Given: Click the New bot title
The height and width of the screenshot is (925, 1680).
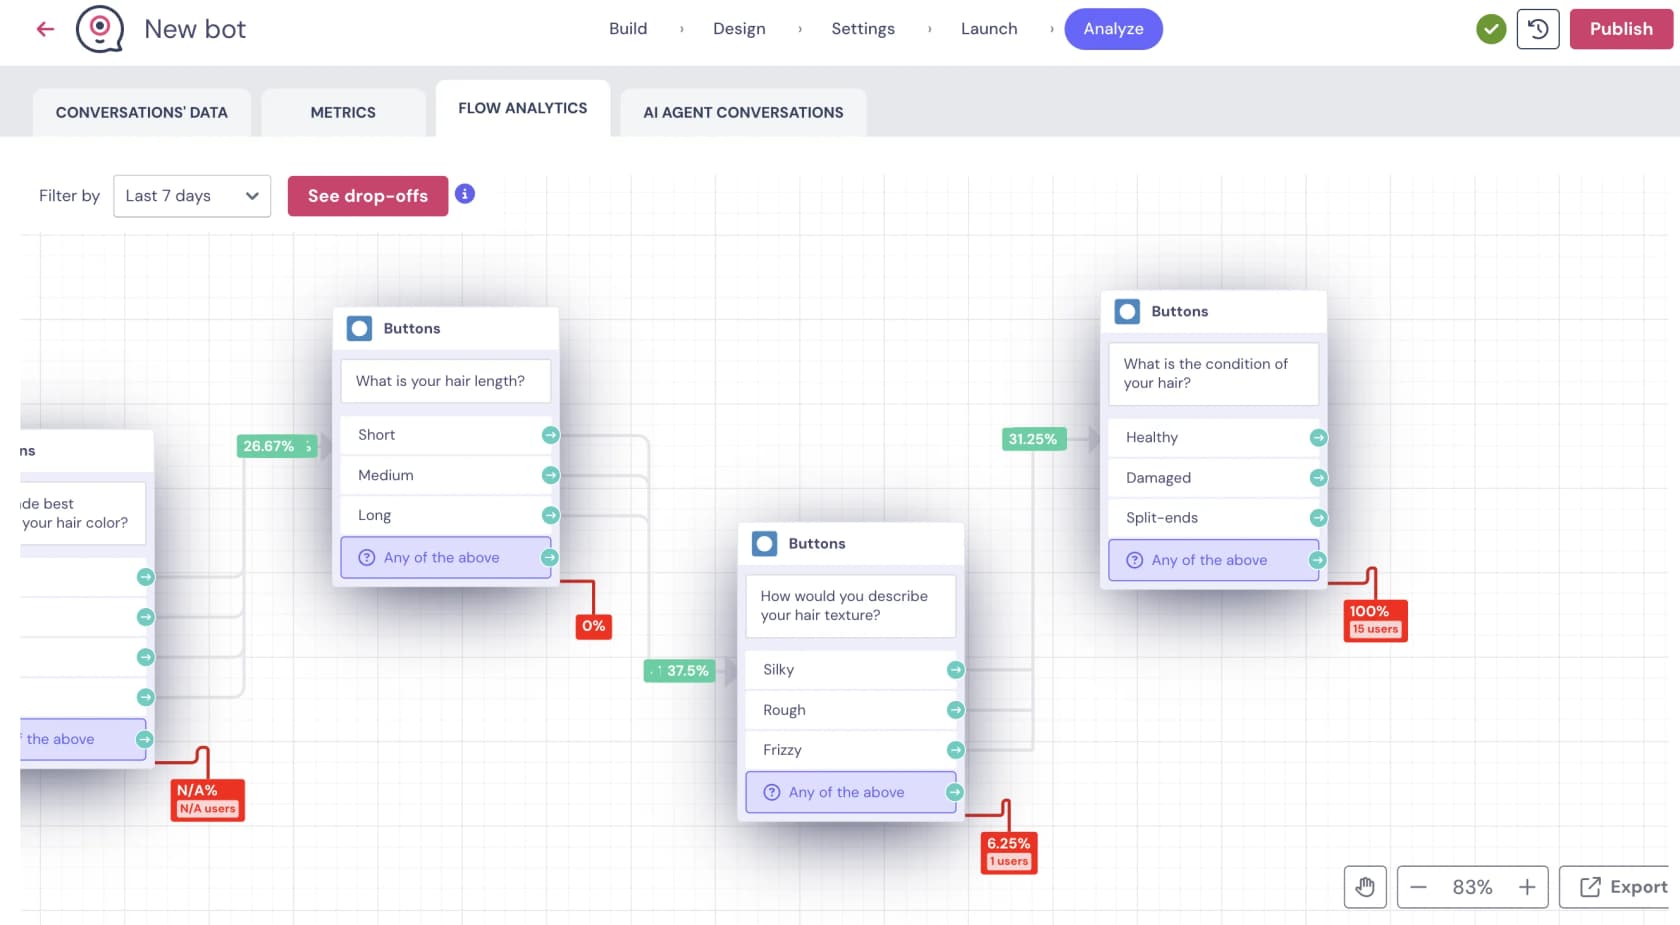Looking at the screenshot, I should tap(195, 29).
